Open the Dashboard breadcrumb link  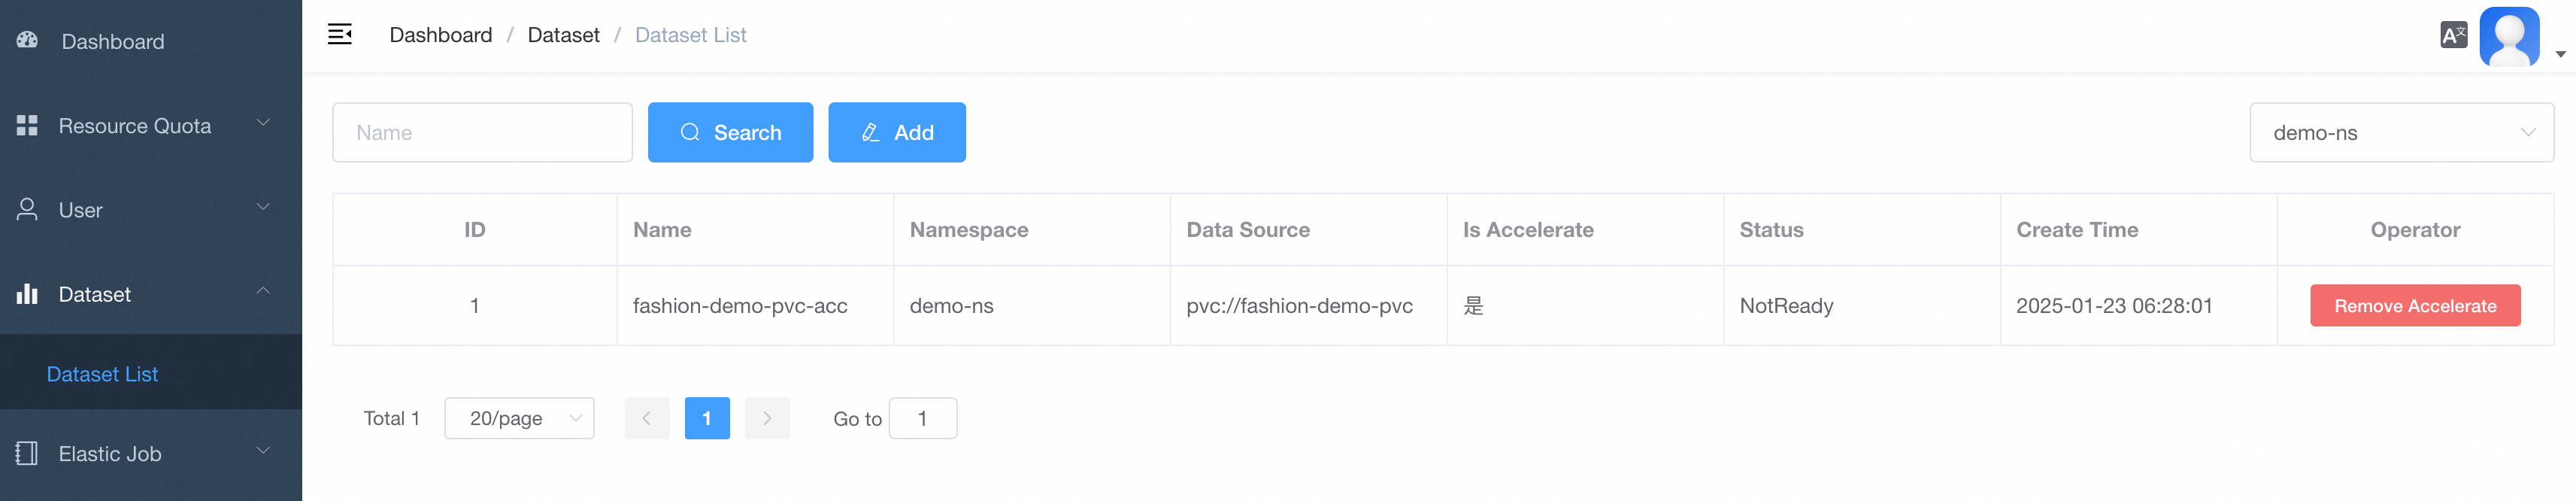coord(440,35)
